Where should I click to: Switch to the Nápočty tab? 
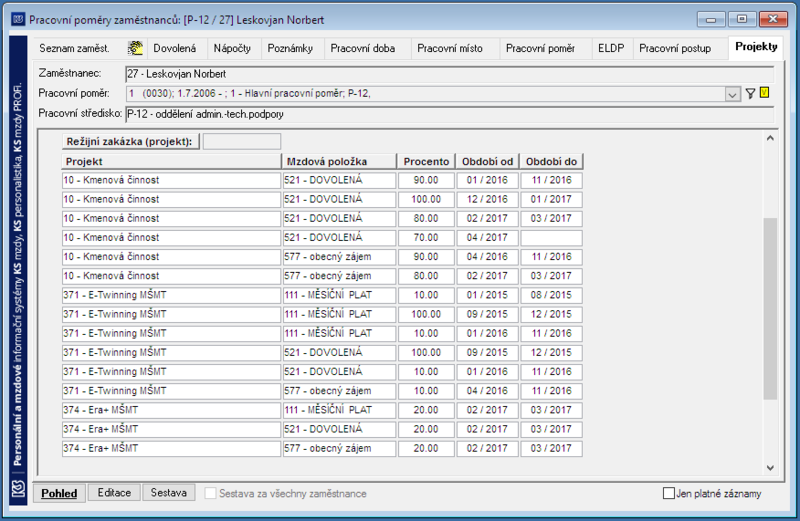click(x=232, y=48)
